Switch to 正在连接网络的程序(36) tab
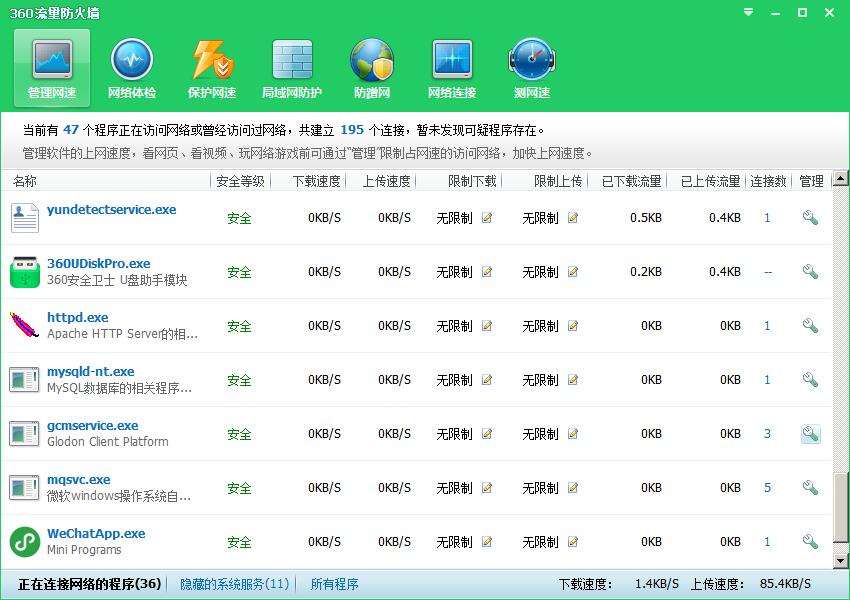This screenshot has height=600, width=850. (x=89, y=584)
